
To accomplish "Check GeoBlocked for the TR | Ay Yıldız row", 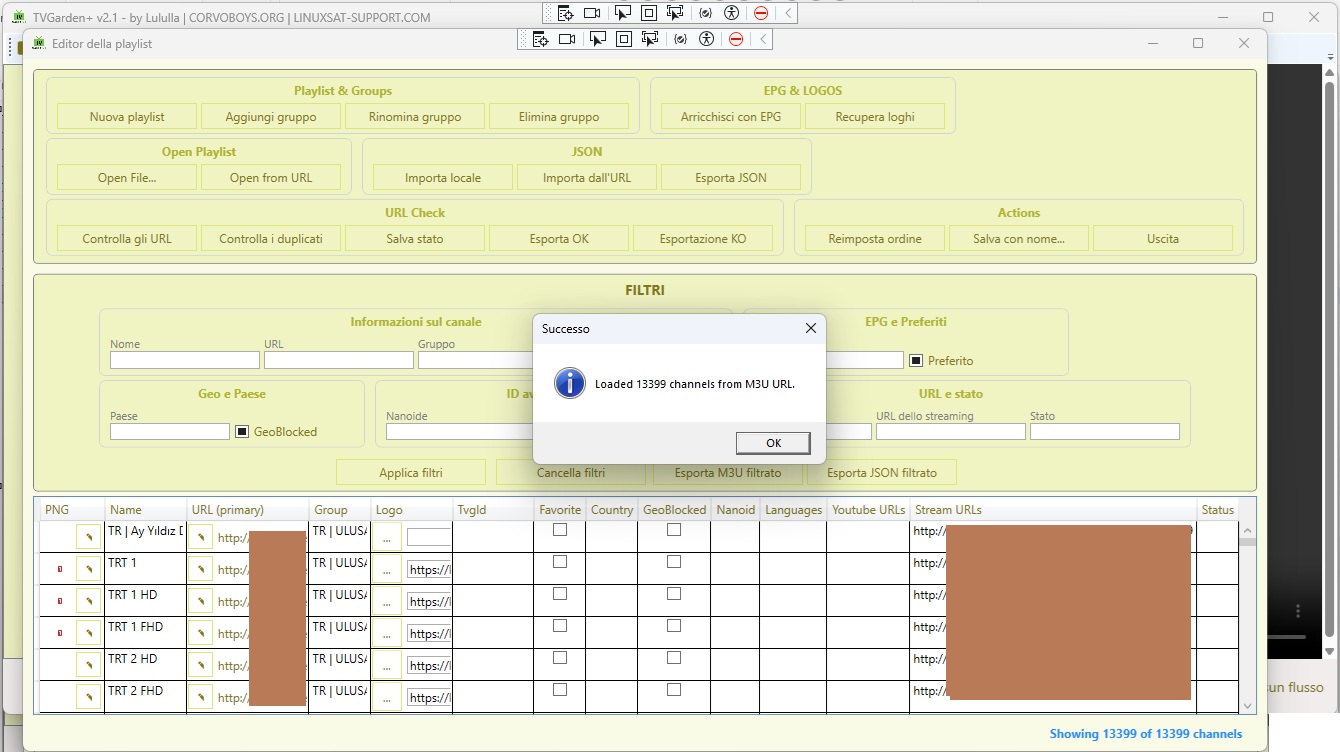I will tap(674, 530).
